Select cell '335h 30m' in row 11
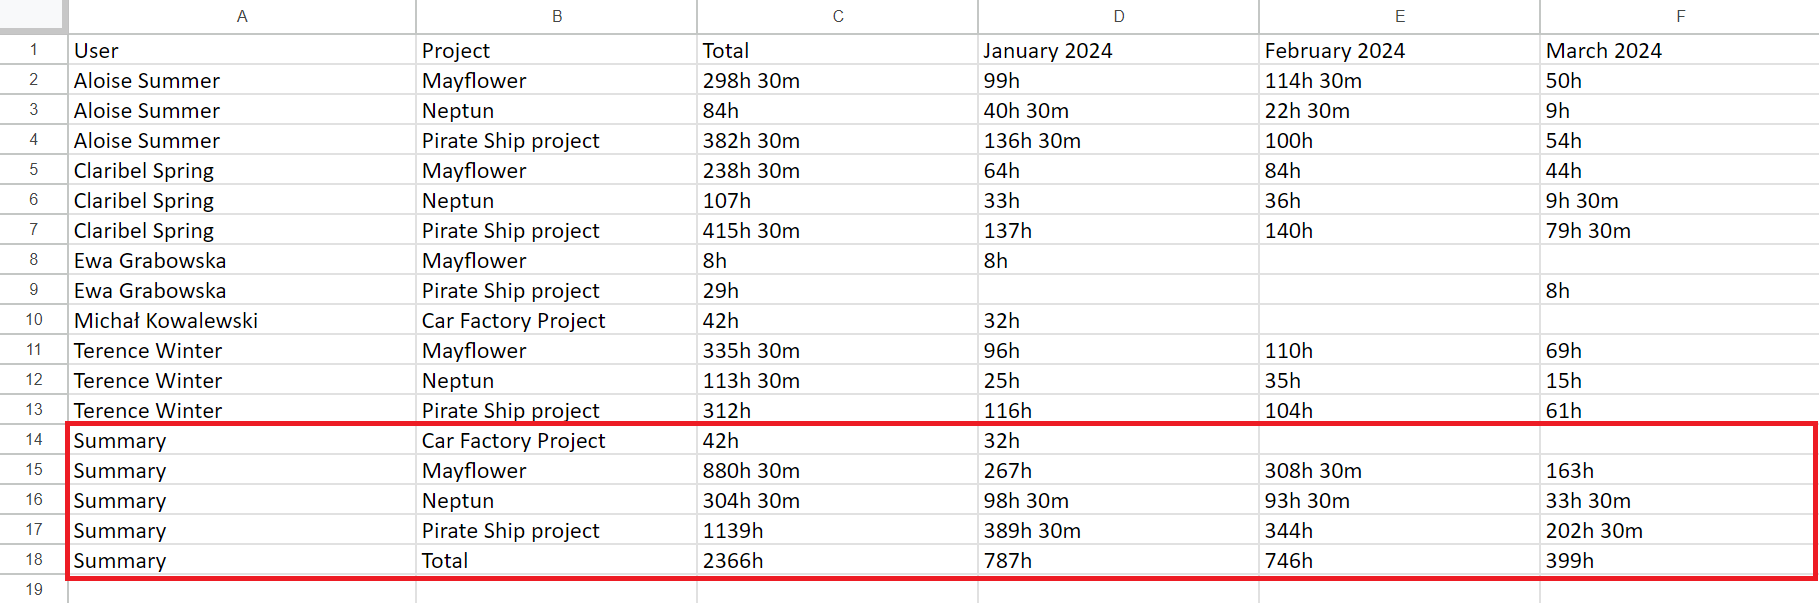The width and height of the screenshot is (1819, 603). pyautogui.click(x=838, y=350)
